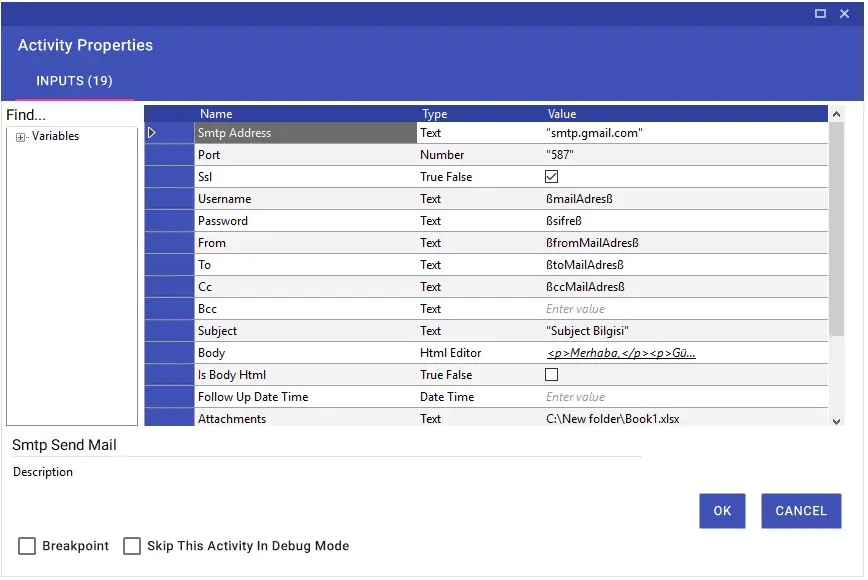Select the Port value cell showing 587
This screenshot has width=868, height=580.
coord(685,155)
